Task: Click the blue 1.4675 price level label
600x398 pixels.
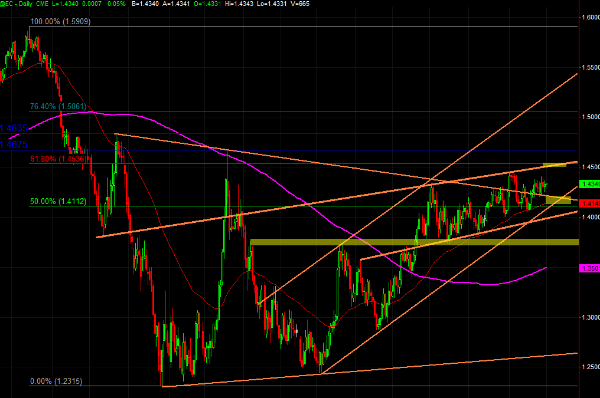Action: (x=14, y=145)
